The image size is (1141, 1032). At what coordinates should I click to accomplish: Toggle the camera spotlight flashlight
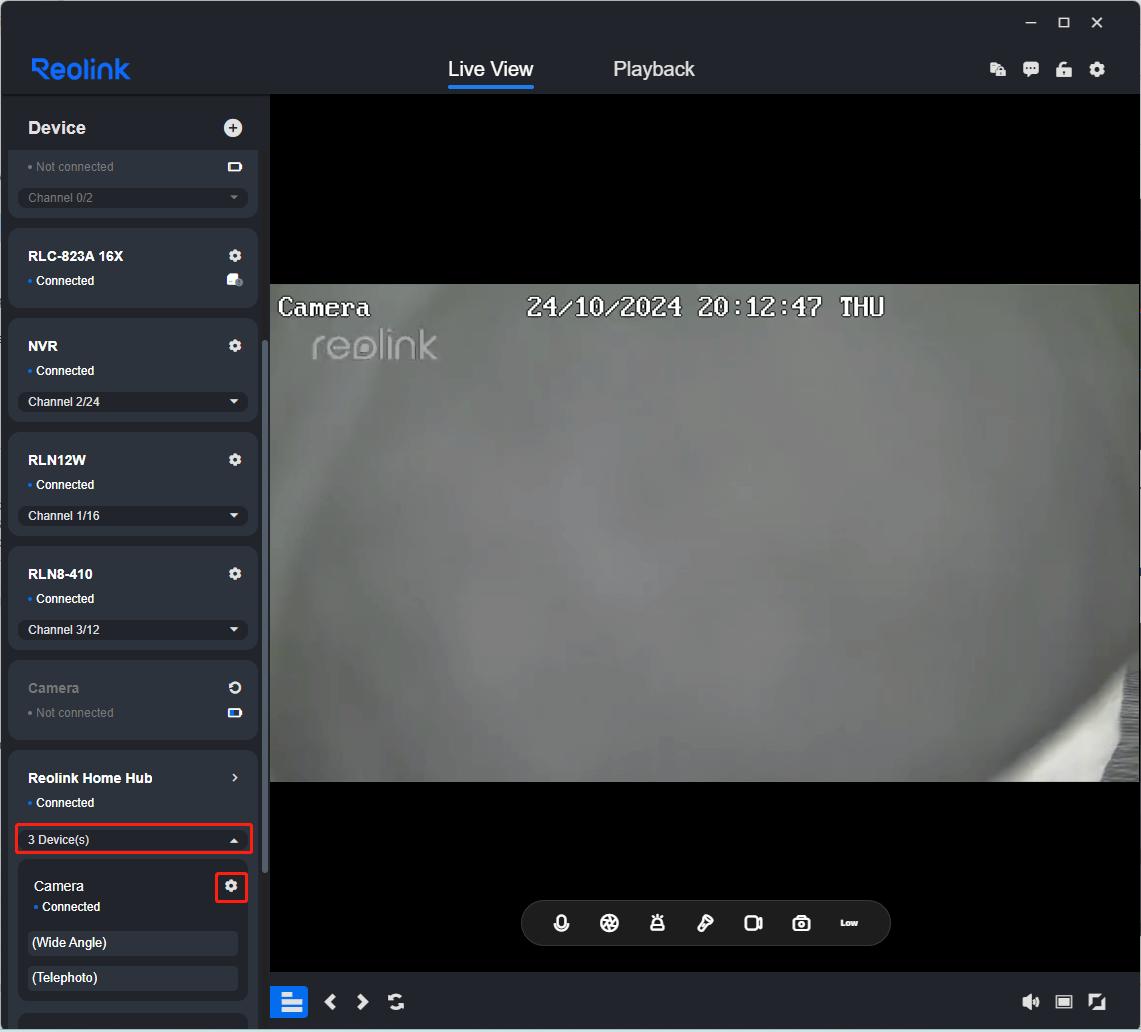[x=705, y=923]
